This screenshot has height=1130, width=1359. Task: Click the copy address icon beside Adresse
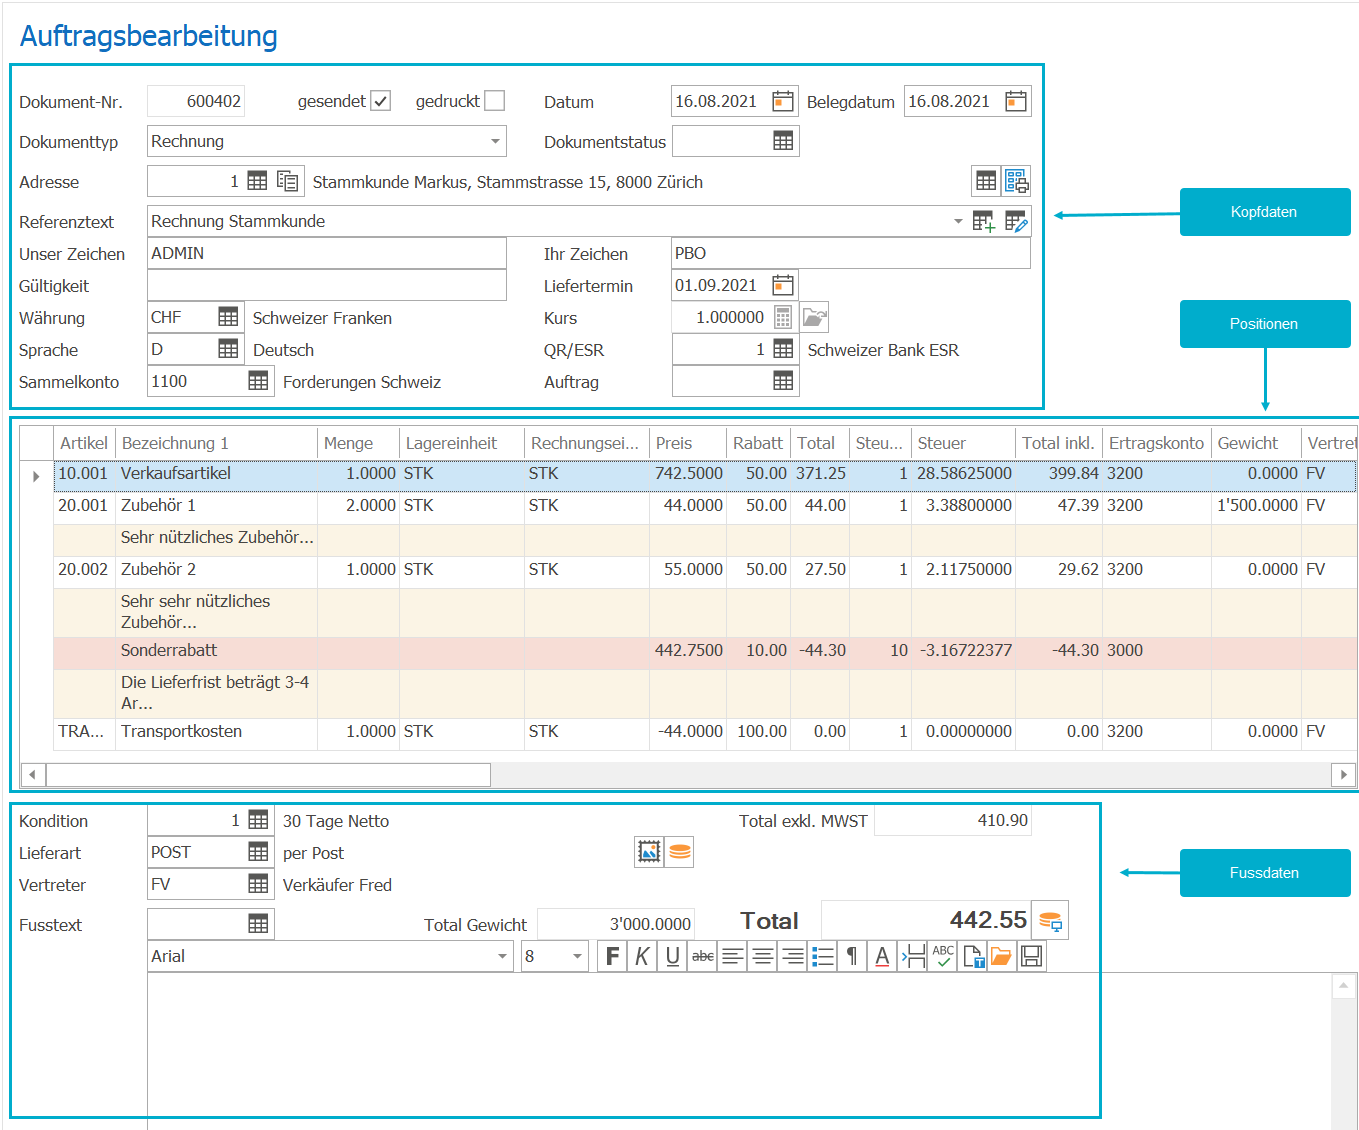click(288, 181)
